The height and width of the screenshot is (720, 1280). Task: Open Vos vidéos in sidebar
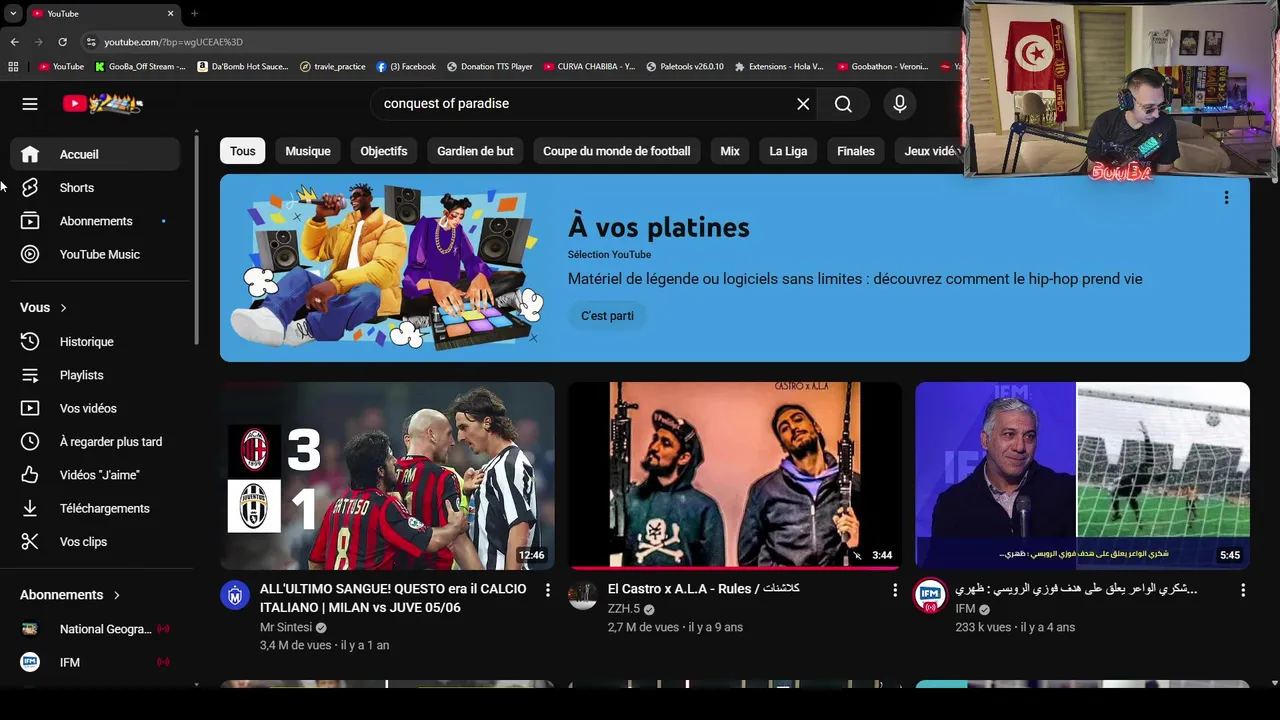coord(95,408)
